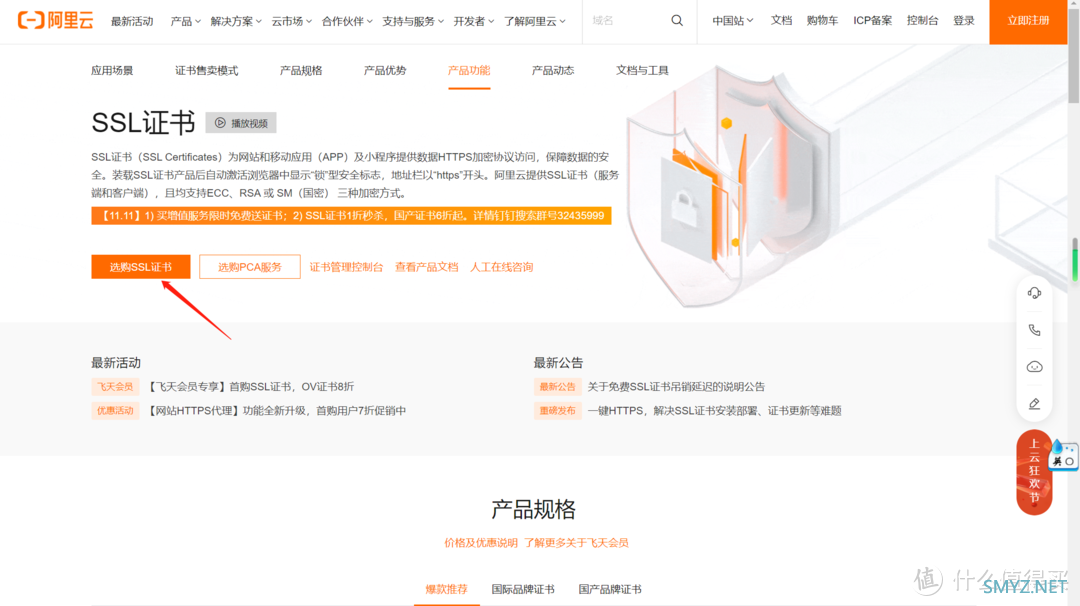Expand the 合作伙伴 dropdown menu
The image size is (1080, 606).
347,21
